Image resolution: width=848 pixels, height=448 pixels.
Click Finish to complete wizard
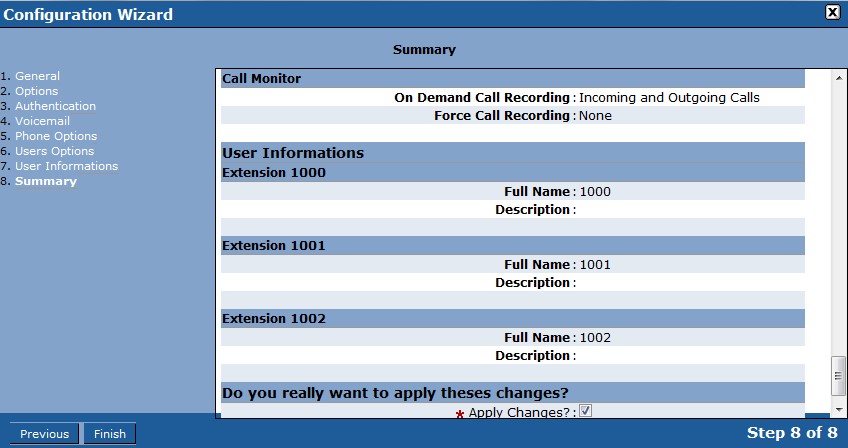pyautogui.click(x=110, y=434)
